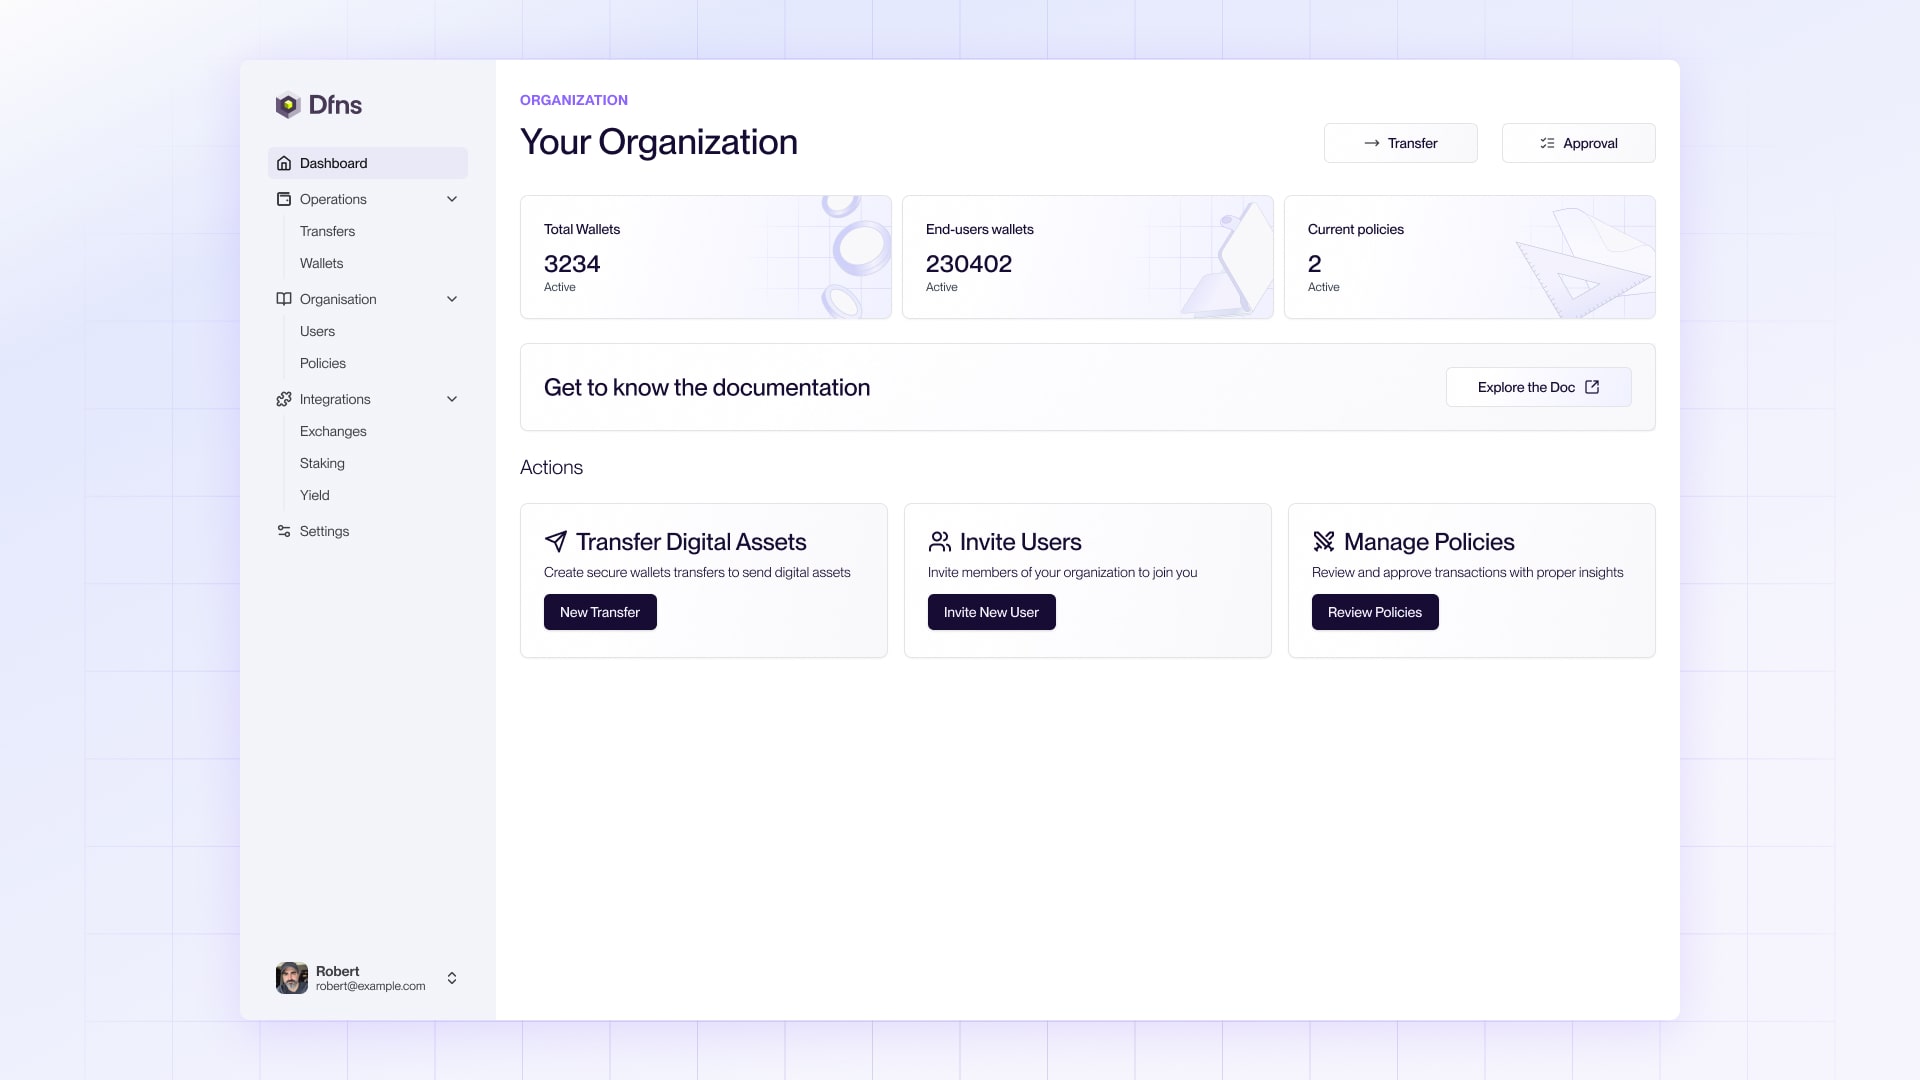Select Staking under Integrations

point(322,463)
